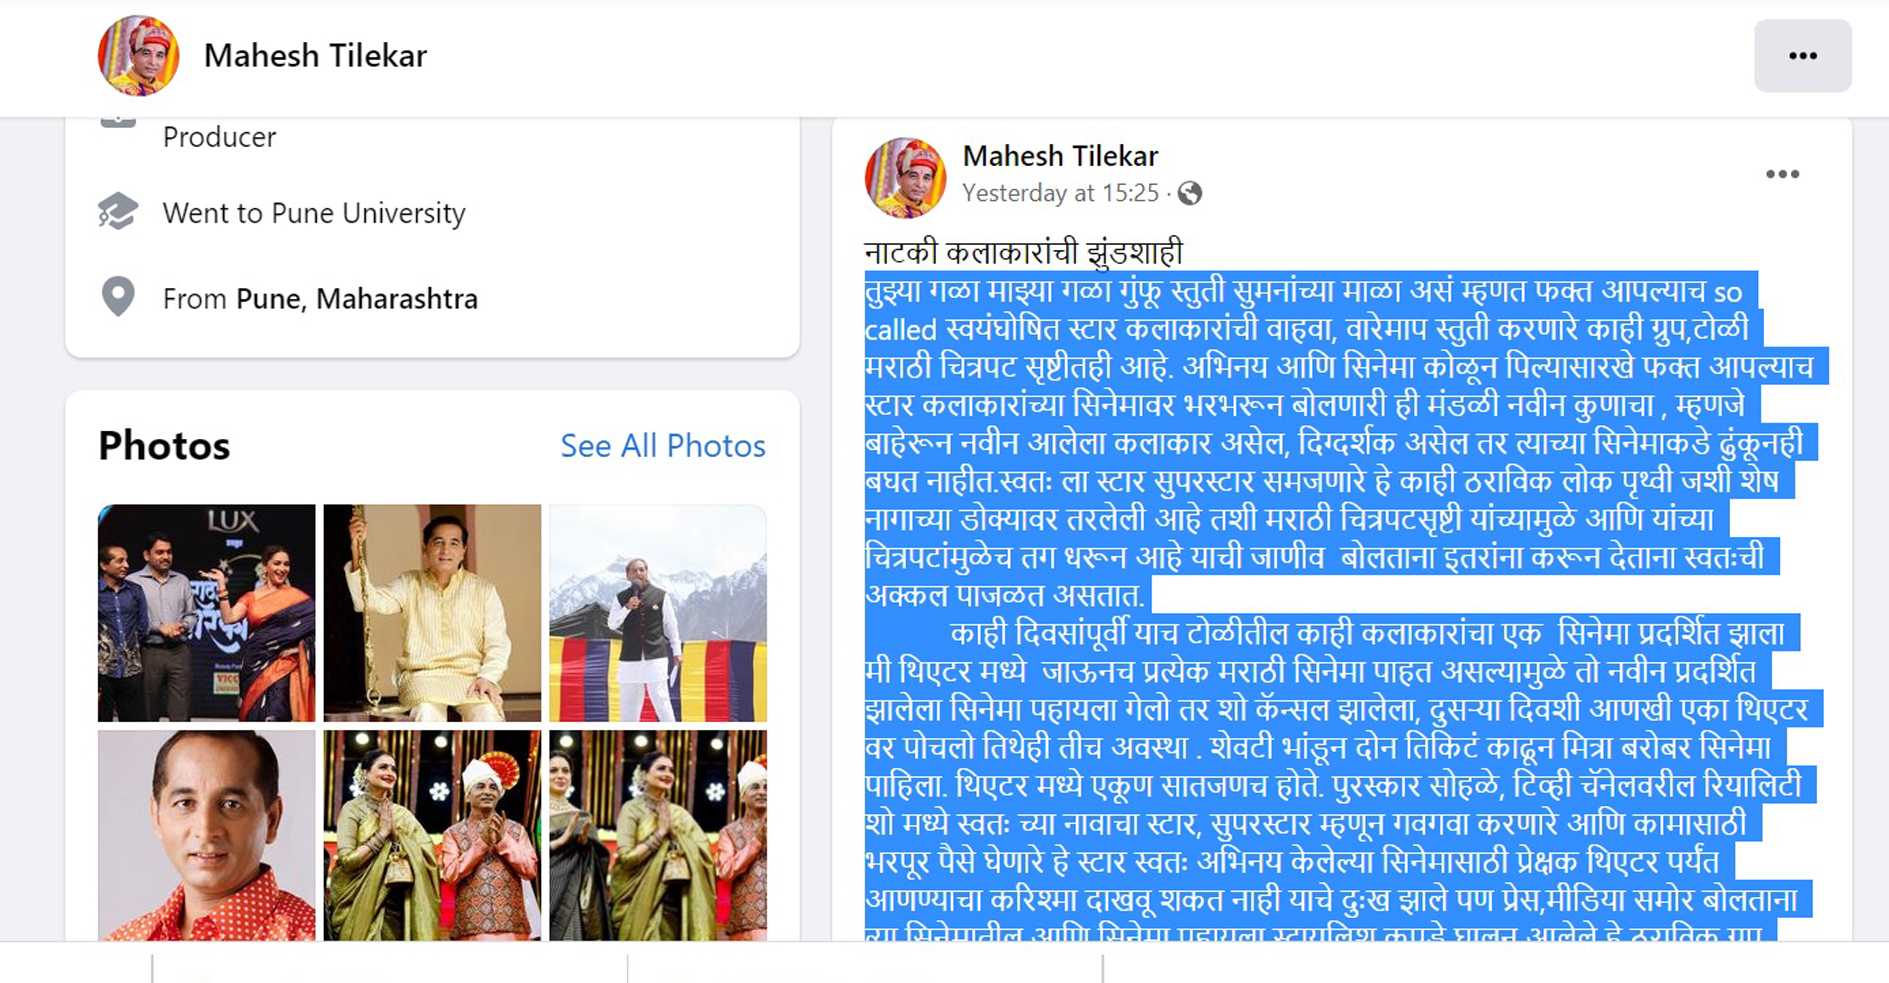Open the bottom middle photo with green saree
Screen dimensions: 1889x983
[x=432, y=835]
